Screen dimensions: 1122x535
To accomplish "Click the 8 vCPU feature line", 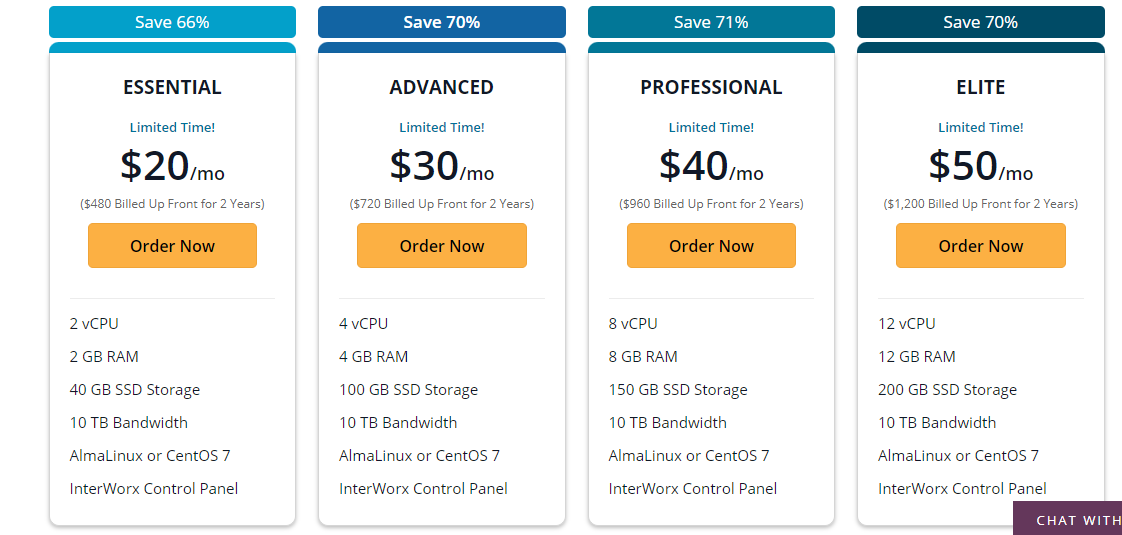I will click(633, 323).
